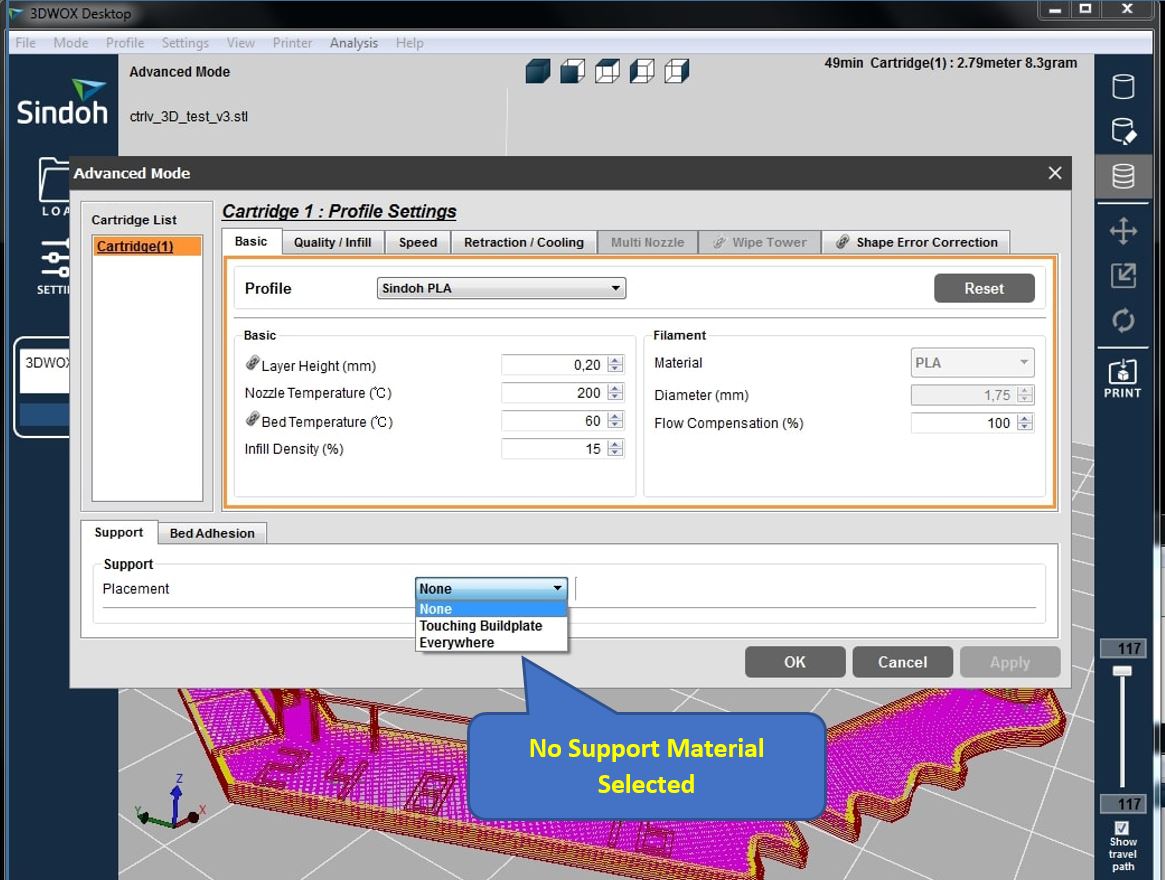Click the Apply button
Viewport: 1165px width, 880px height.
(1010, 661)
